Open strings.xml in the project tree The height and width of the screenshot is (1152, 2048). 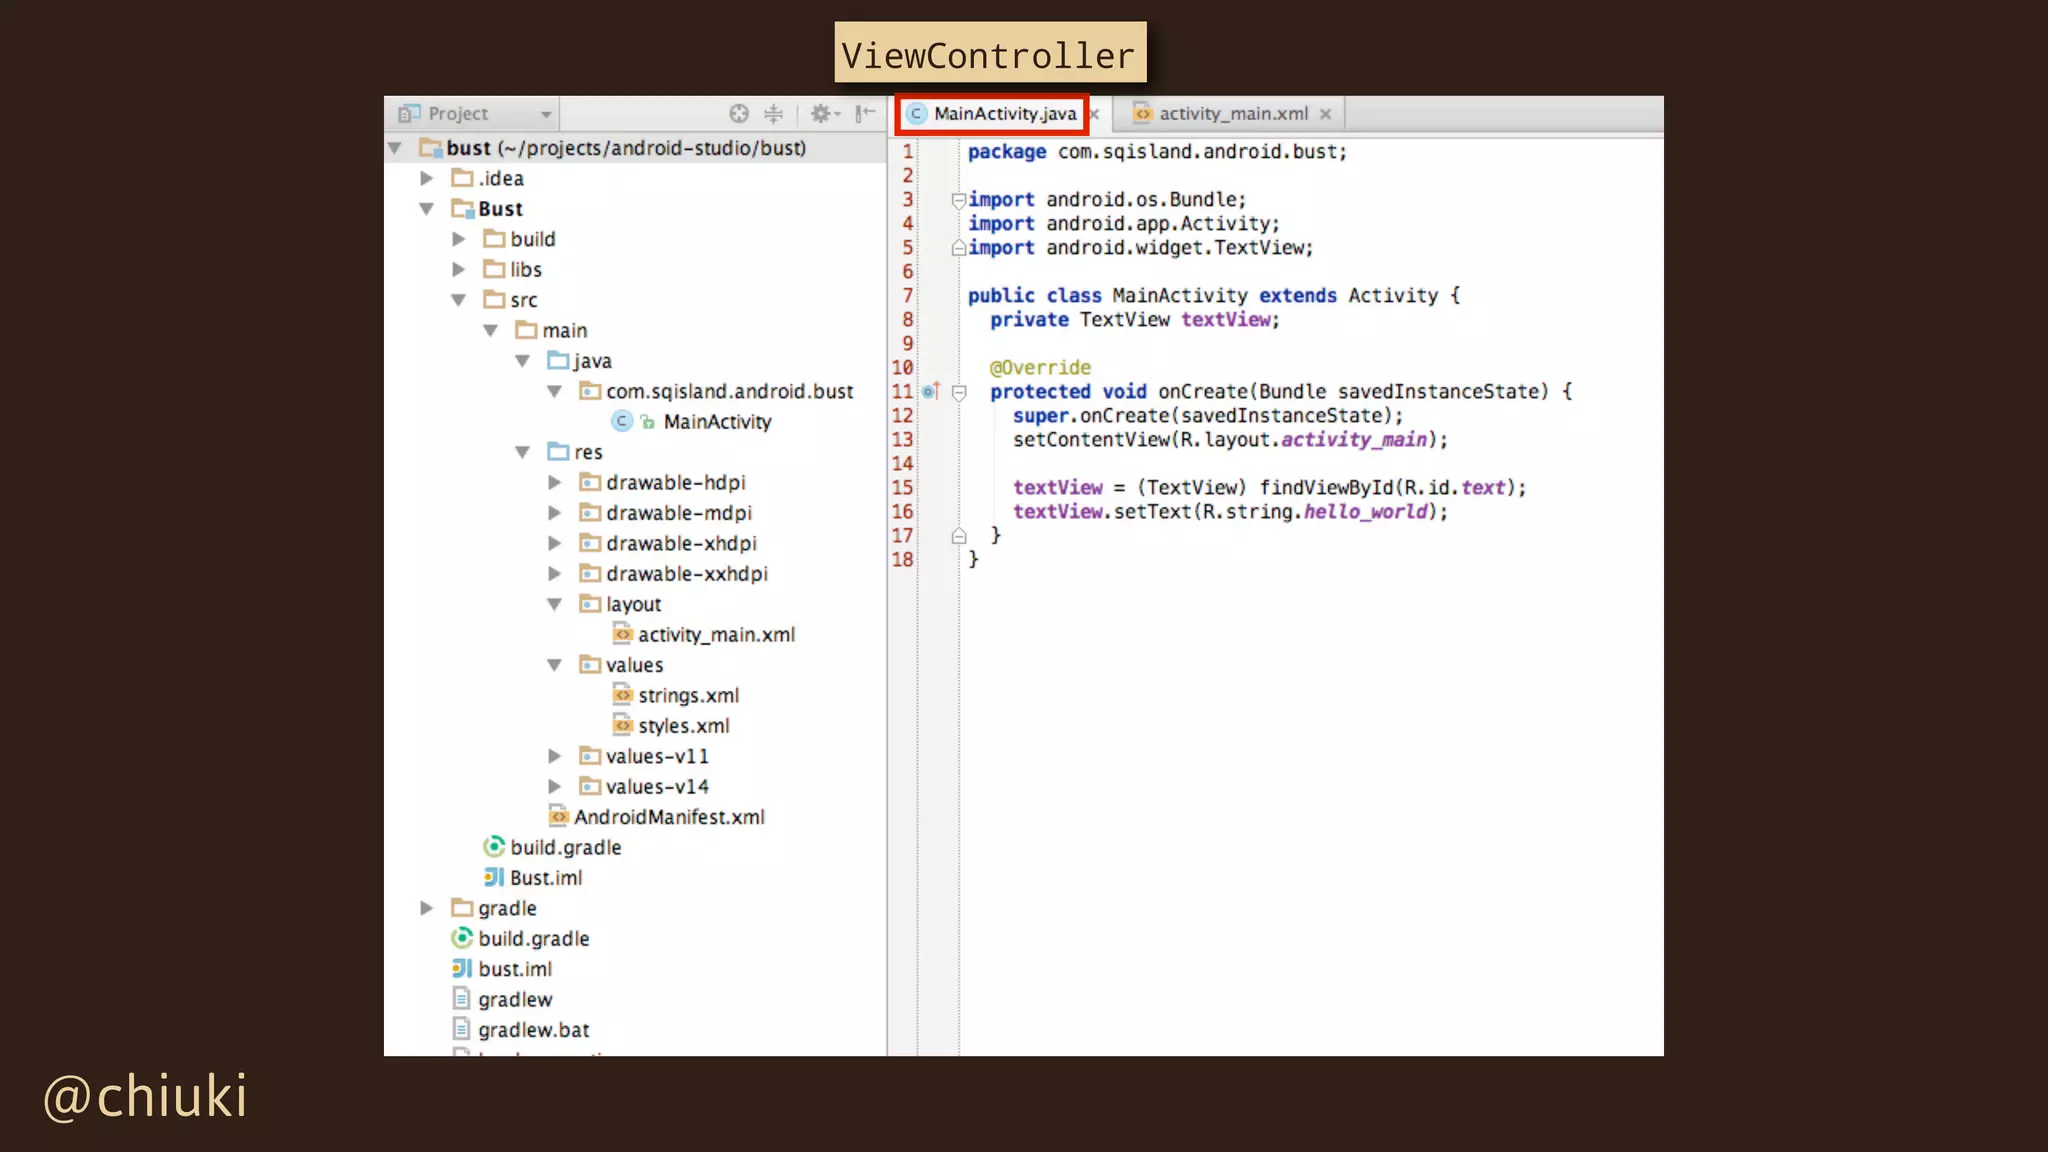point(688,696)
